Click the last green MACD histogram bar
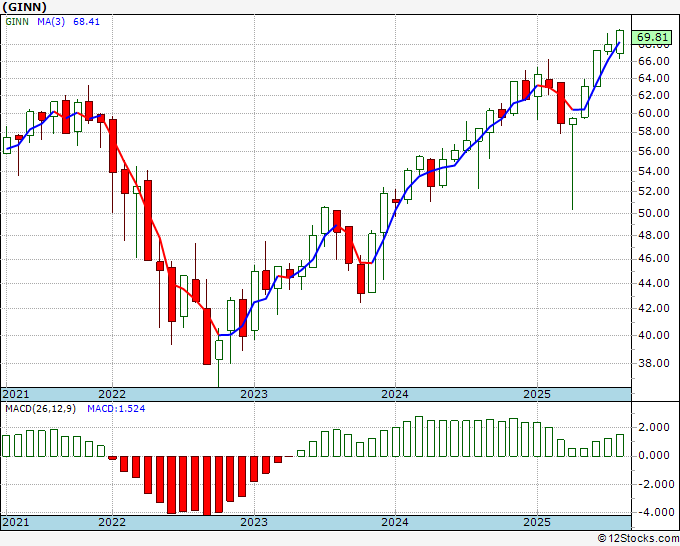The height and width of the screenshot is (546, 680). pyautogui.click(x=620, y=445)
